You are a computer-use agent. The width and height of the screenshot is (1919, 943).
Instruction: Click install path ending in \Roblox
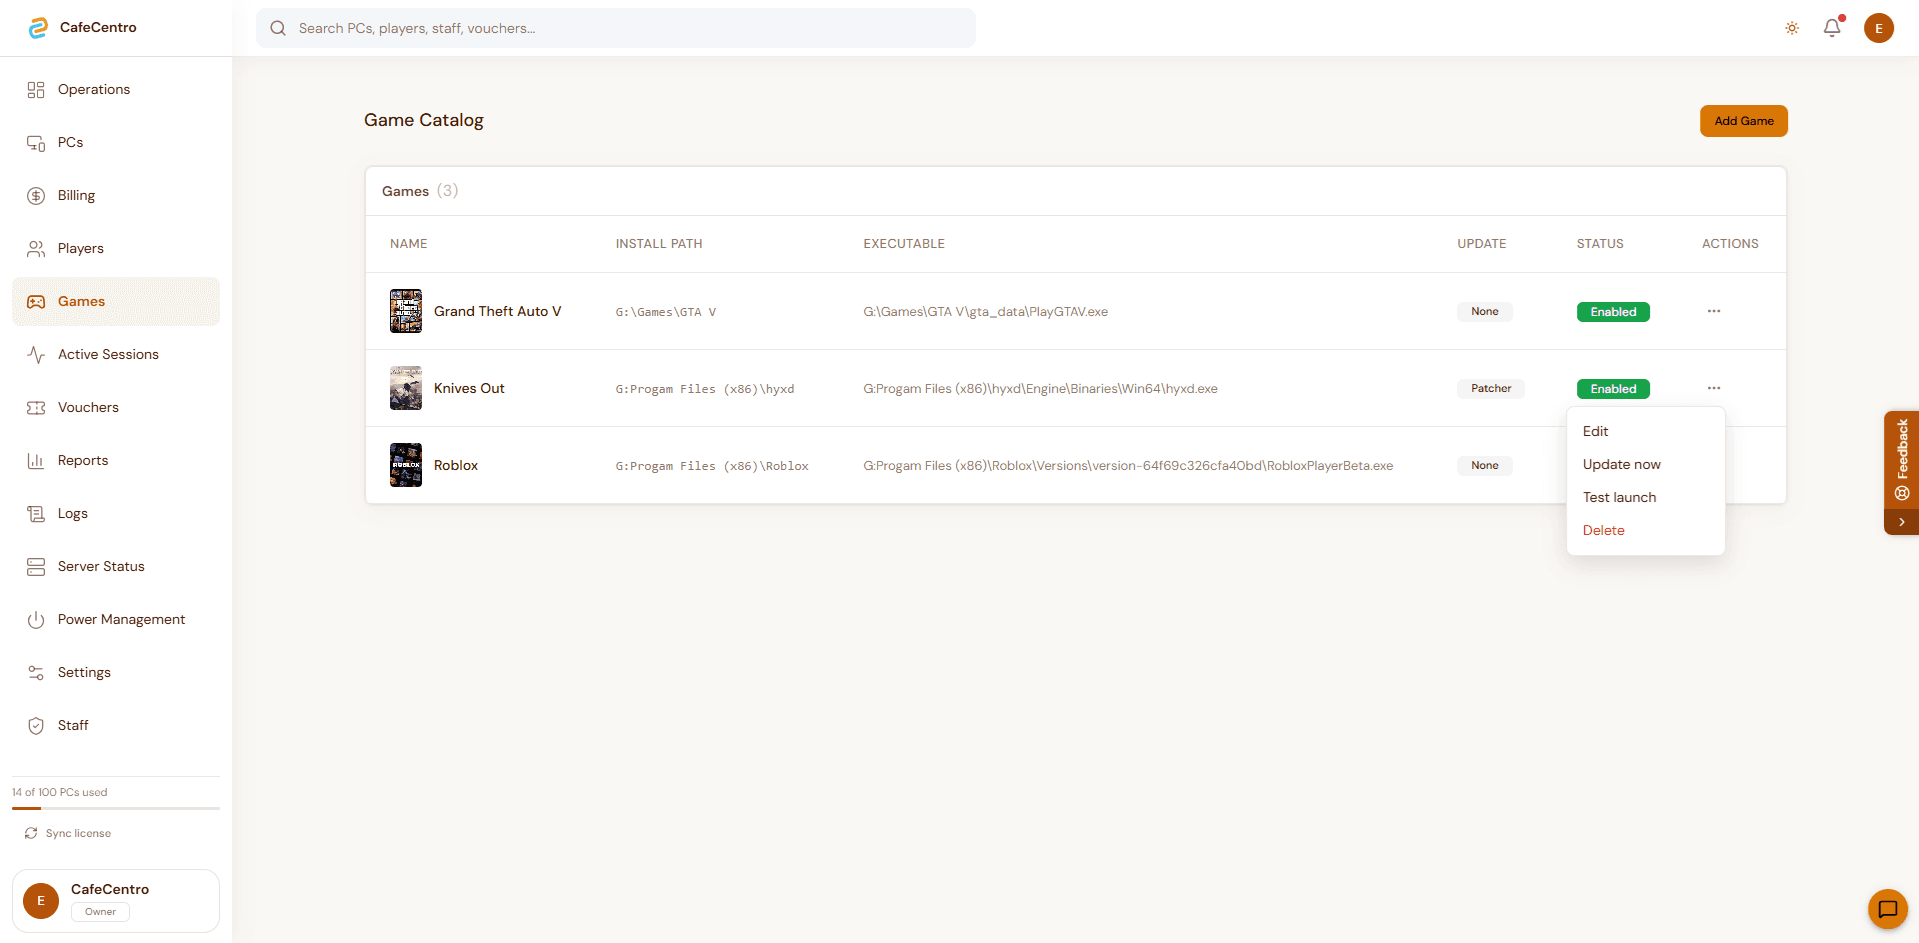712,466
